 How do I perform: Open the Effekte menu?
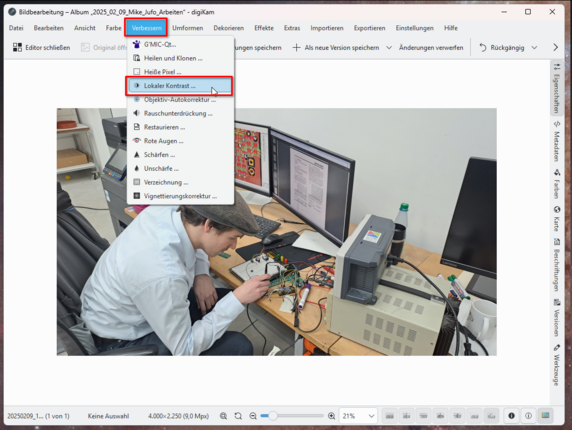click(264, 28)
